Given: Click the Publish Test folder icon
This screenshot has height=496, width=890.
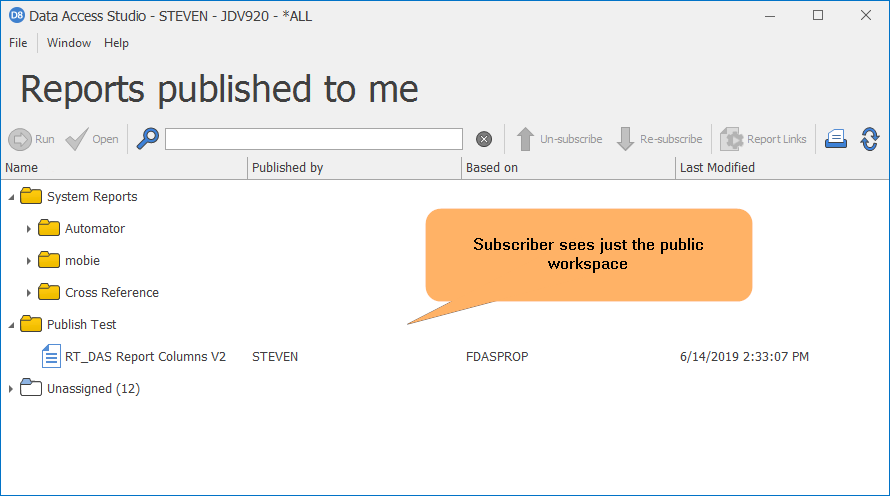Looking at the screenshot, I should 31,324.
